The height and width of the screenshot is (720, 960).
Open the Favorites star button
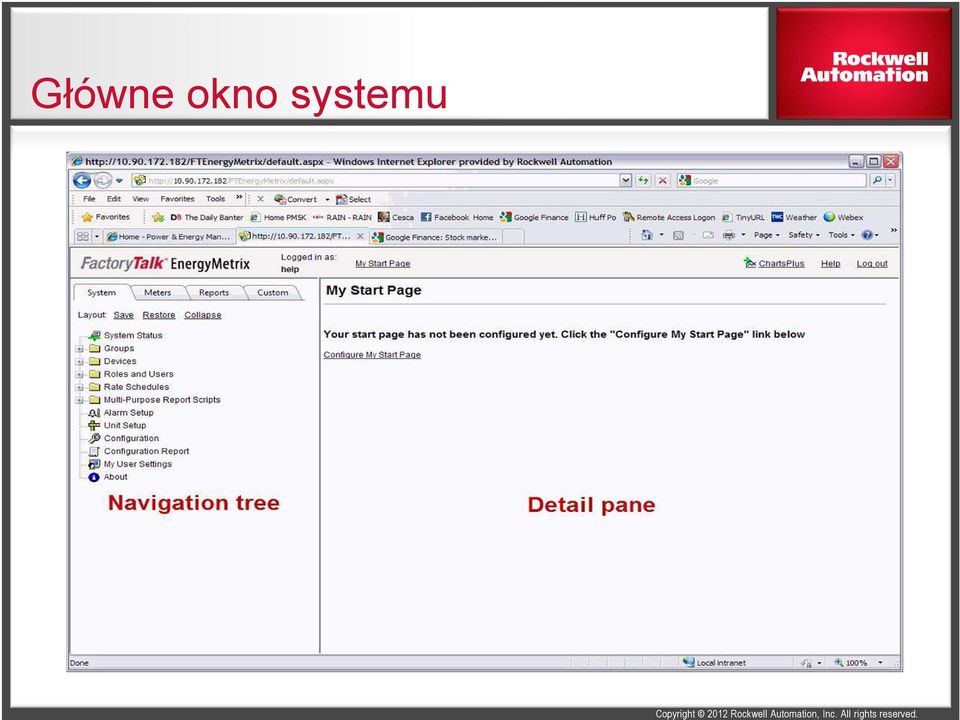click(106, 217)
